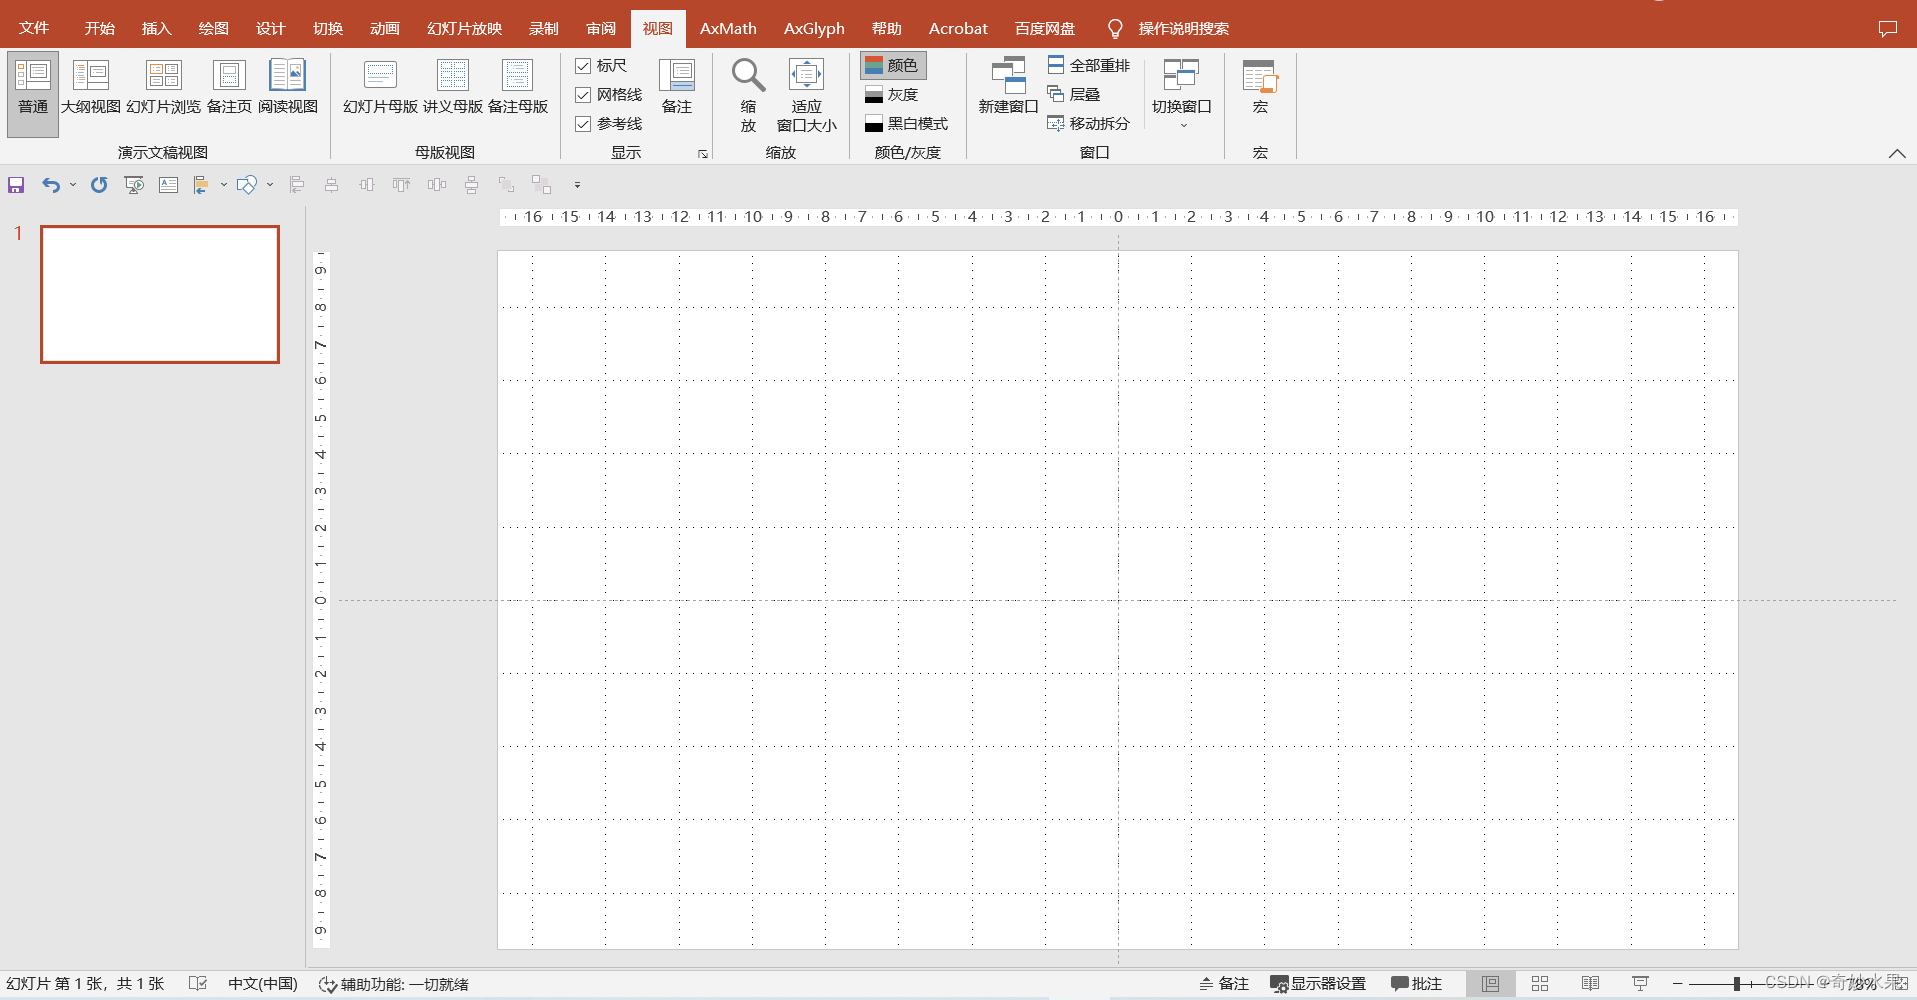Image resolution: width=1917 pixels, height=1000 pixels.
Task: Open 阅读视图 reading view
Action: [x=288, y=88]
